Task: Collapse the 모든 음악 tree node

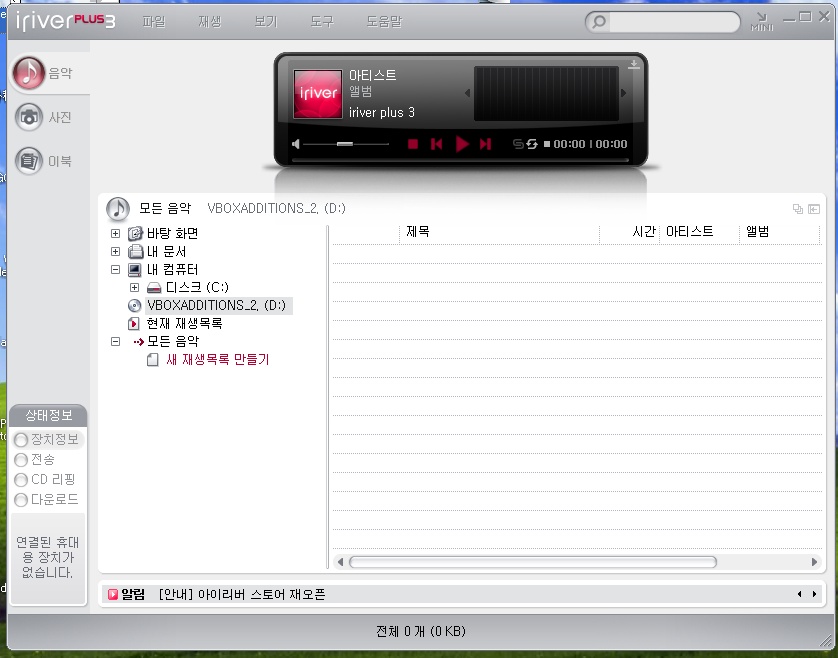Action: pyautogui.click(x=115, y=341)
